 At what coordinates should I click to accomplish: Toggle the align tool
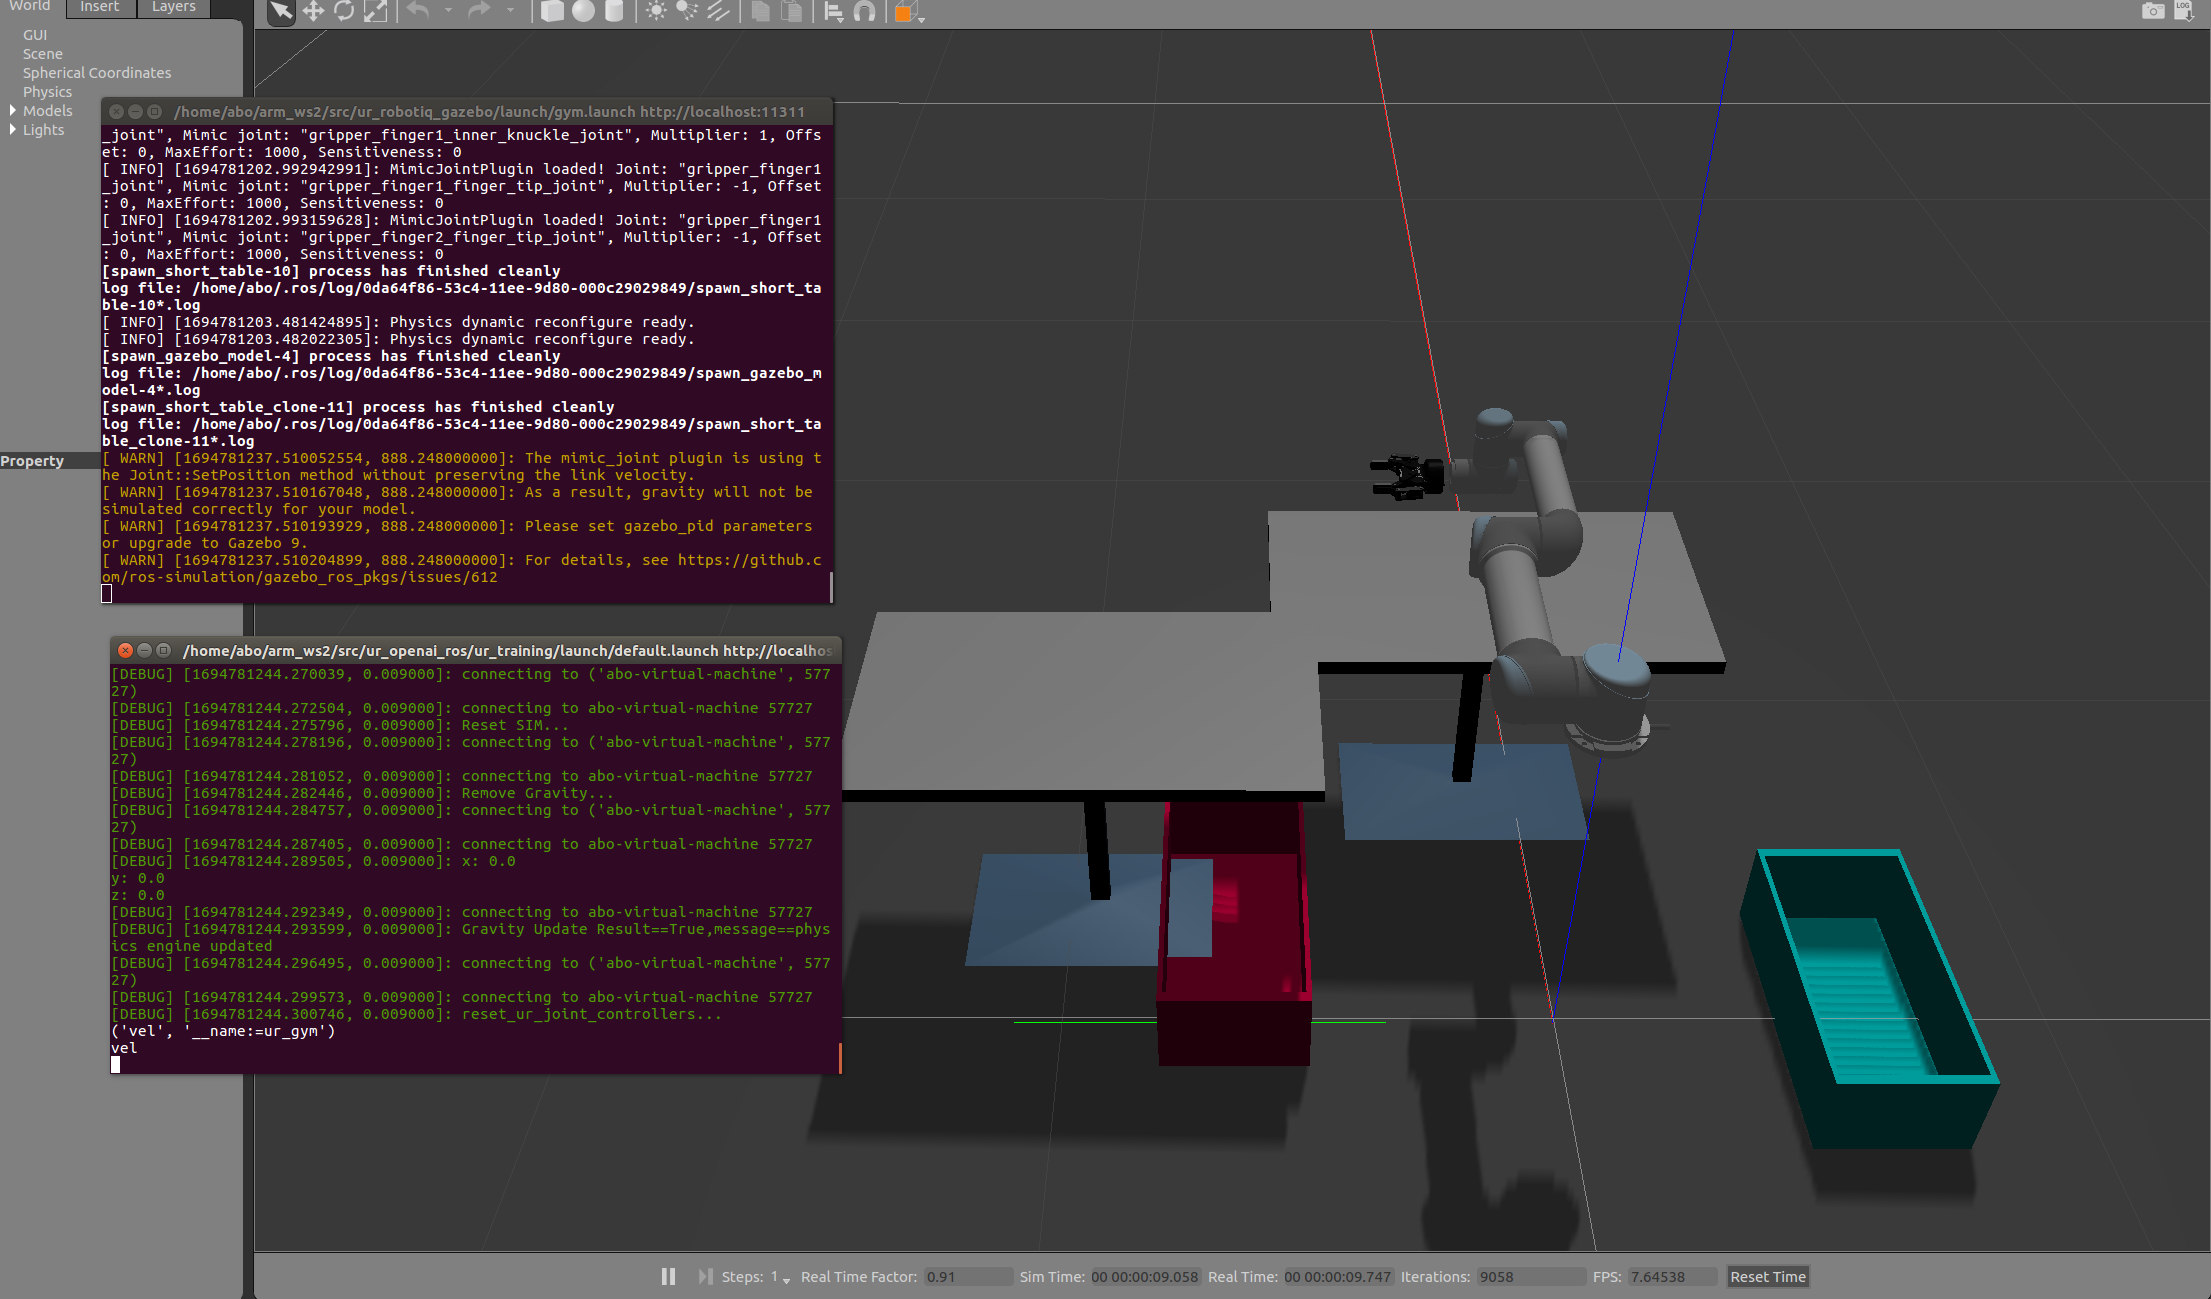pyautogui.click(x=834, y=13)
